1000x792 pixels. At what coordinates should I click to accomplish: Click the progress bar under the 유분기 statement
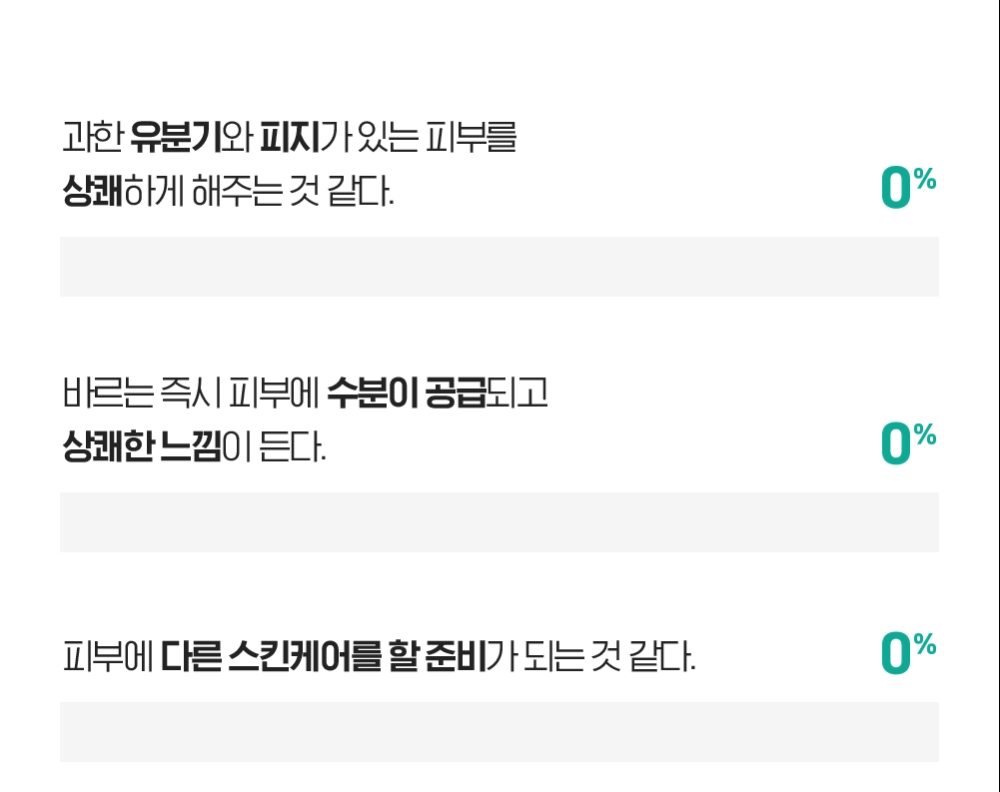(499, 267)
